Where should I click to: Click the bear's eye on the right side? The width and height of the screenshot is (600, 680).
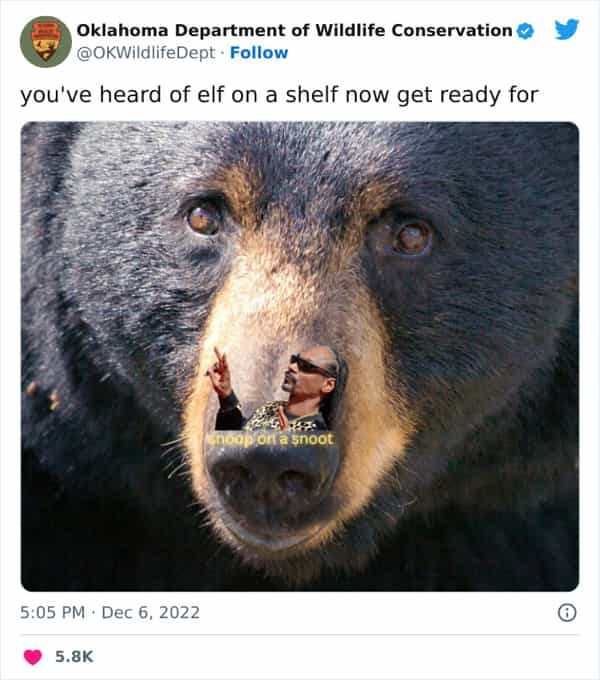coord(412,237)
